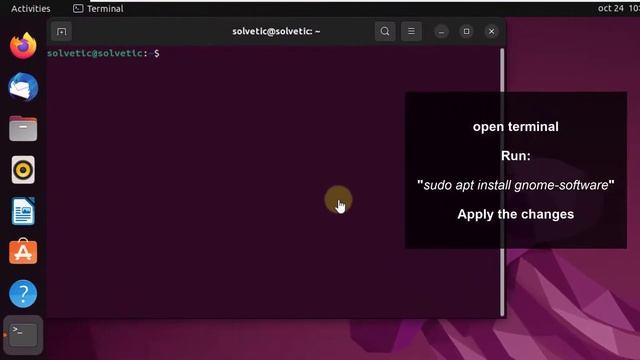The width and height of the screenshot is (640, 360).
Task: Minimize the Terminal window
Action: coord(441,31)
